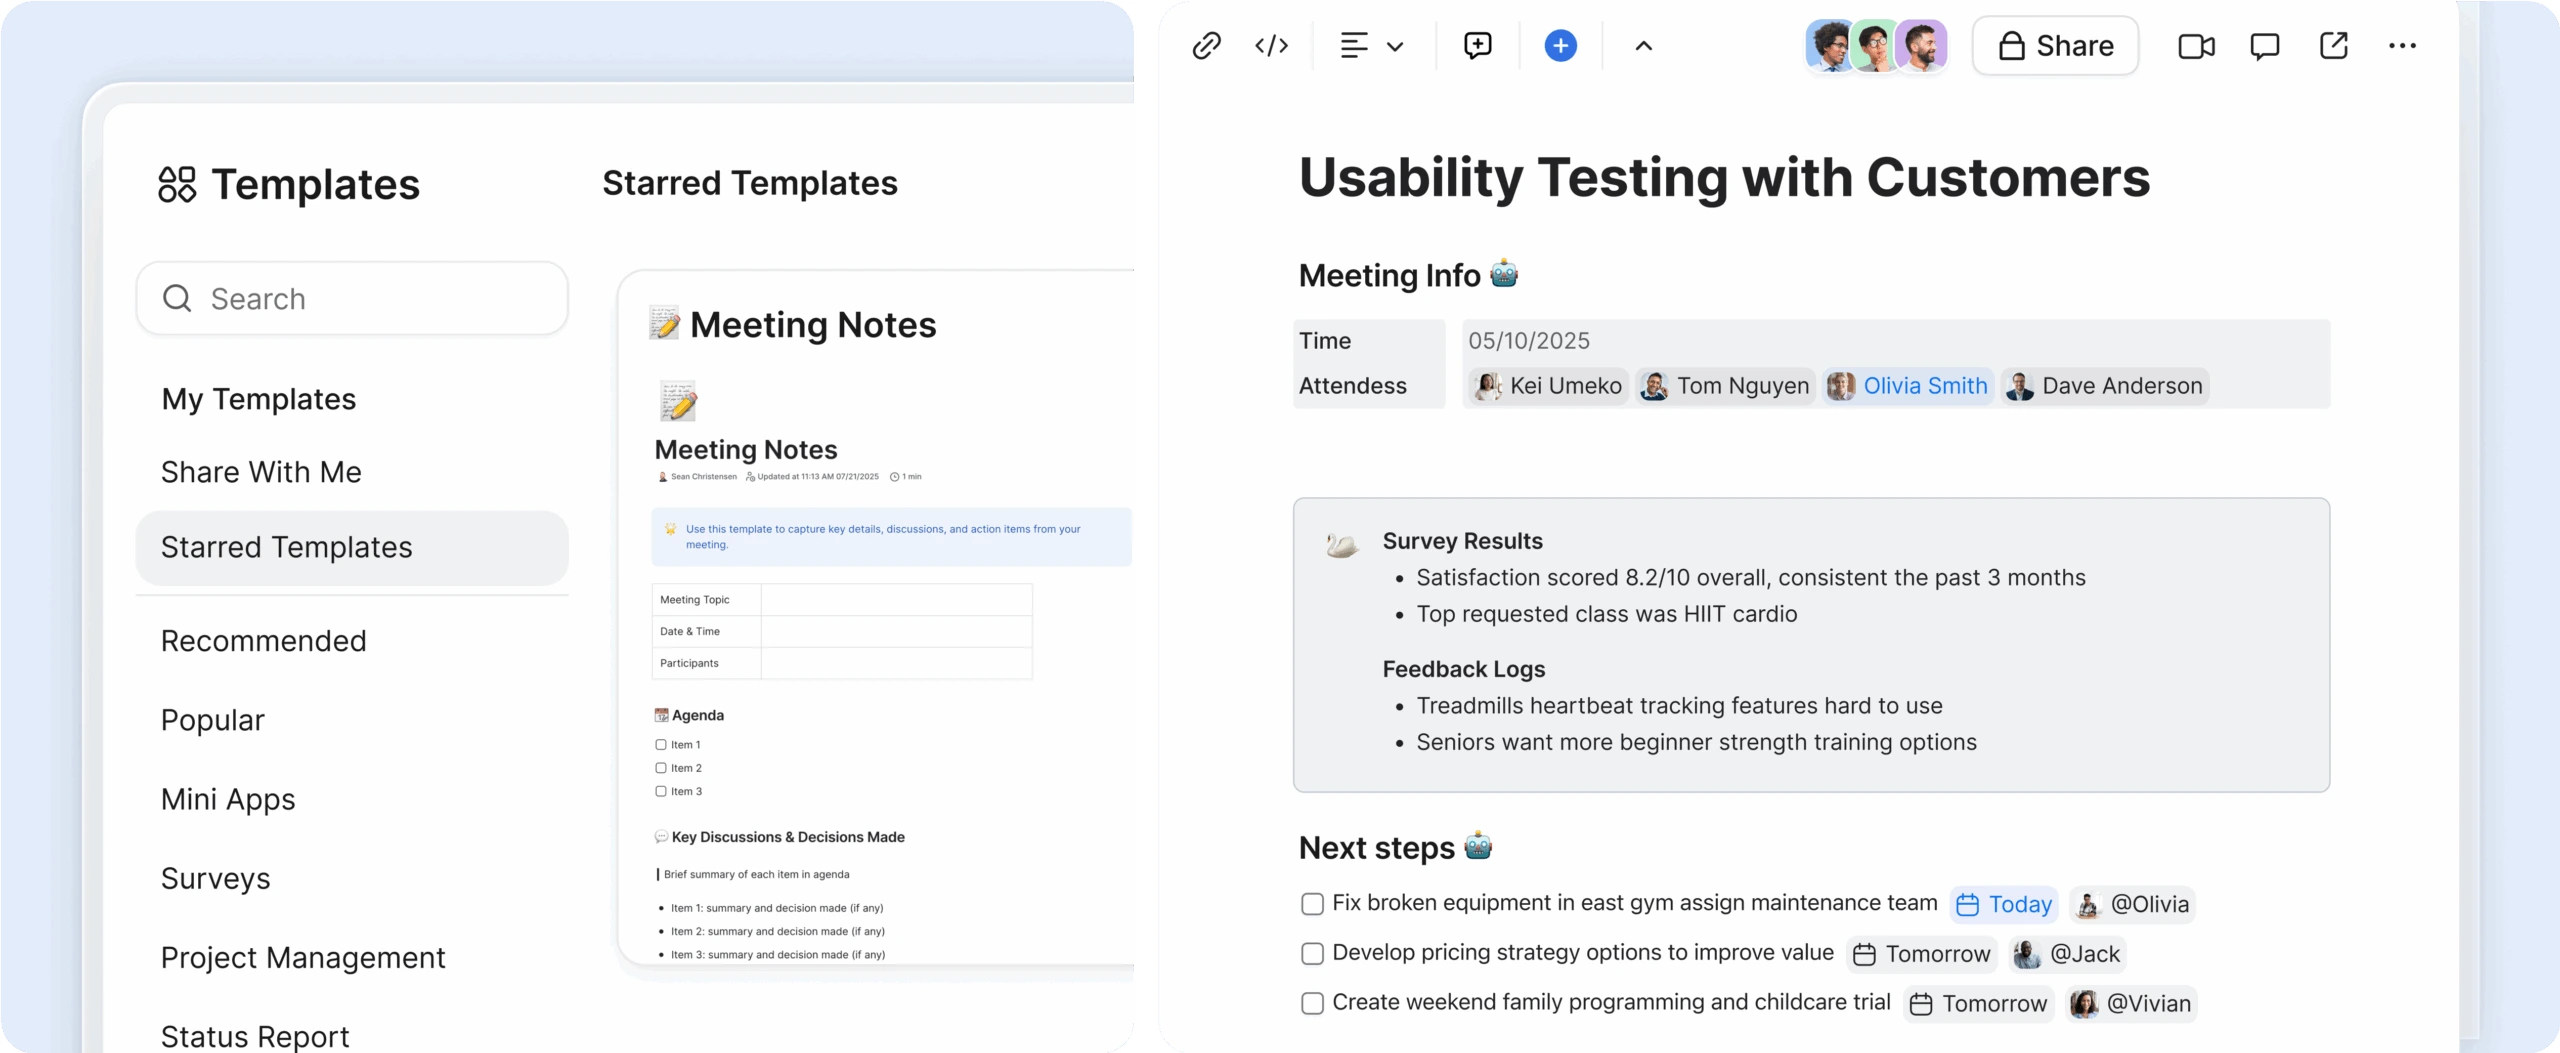Select My Templates in the sidebar
The image size is (2560, 1053).
258,399
